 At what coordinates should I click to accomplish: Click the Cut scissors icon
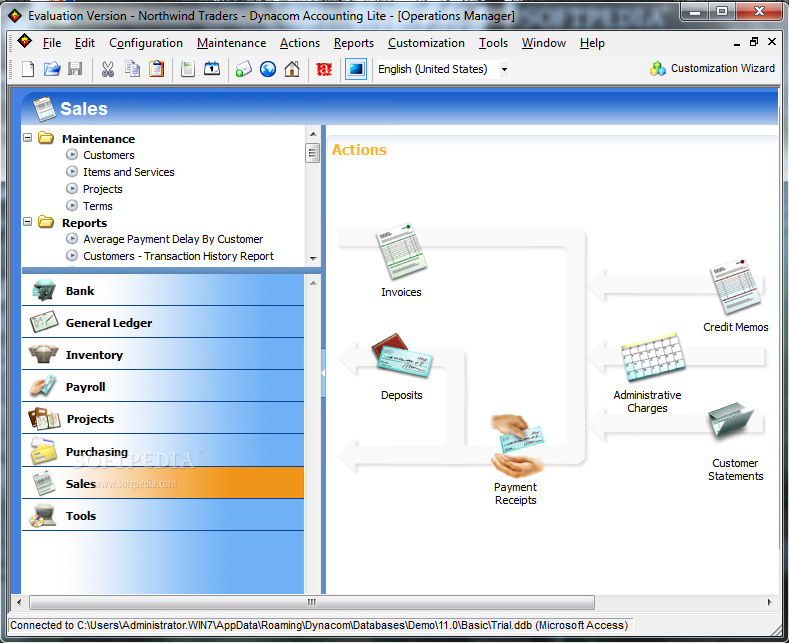tap(108, 69)
